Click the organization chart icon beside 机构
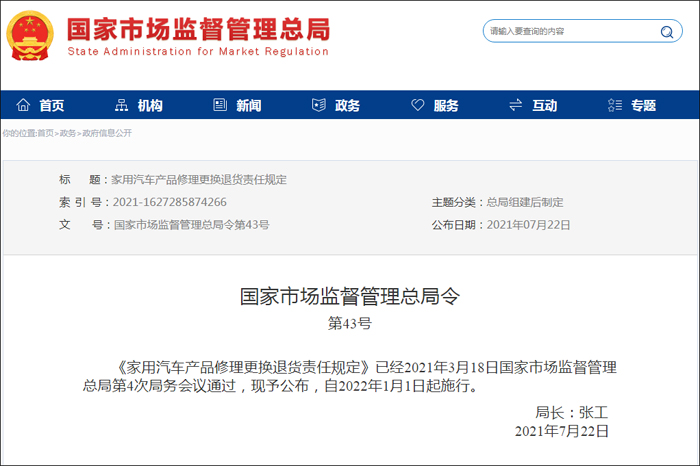 pos(121,105)
